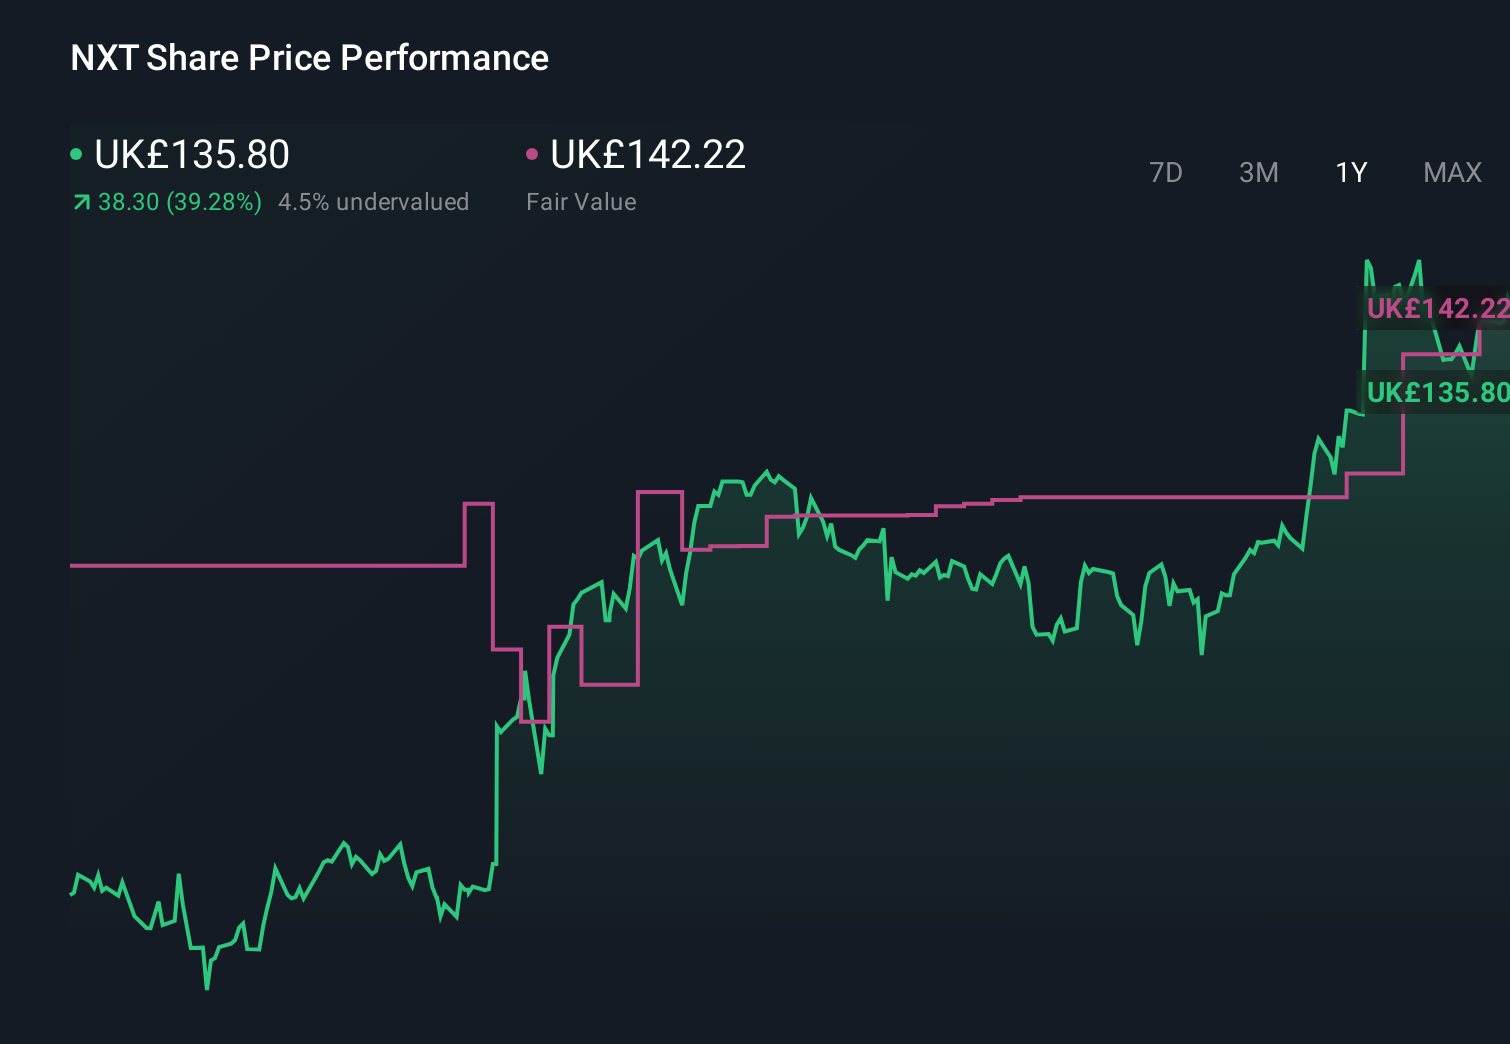Click the pink dot beside fair value
1510x1044 pixels.
532,154
